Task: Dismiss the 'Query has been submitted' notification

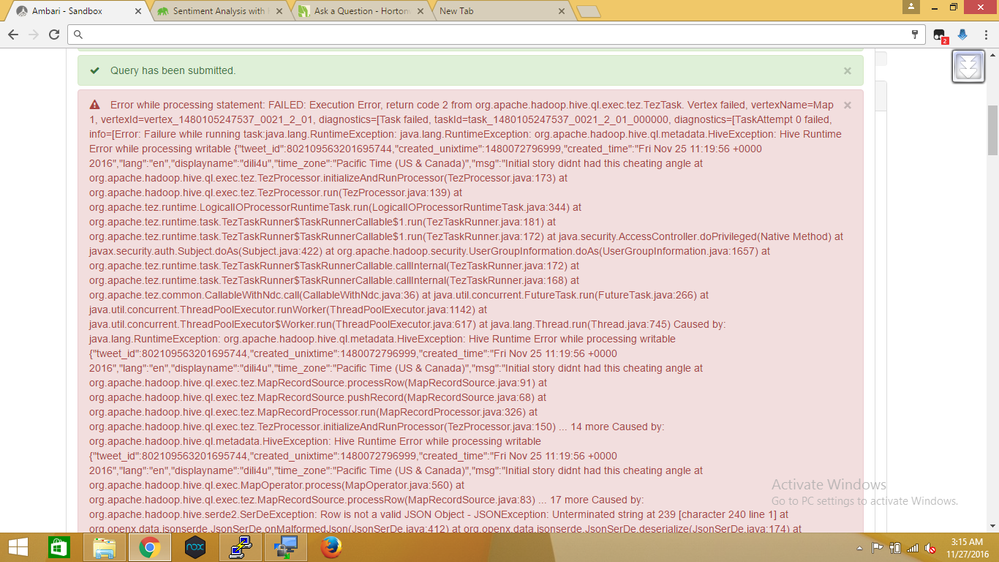Action: coord(847,71)
